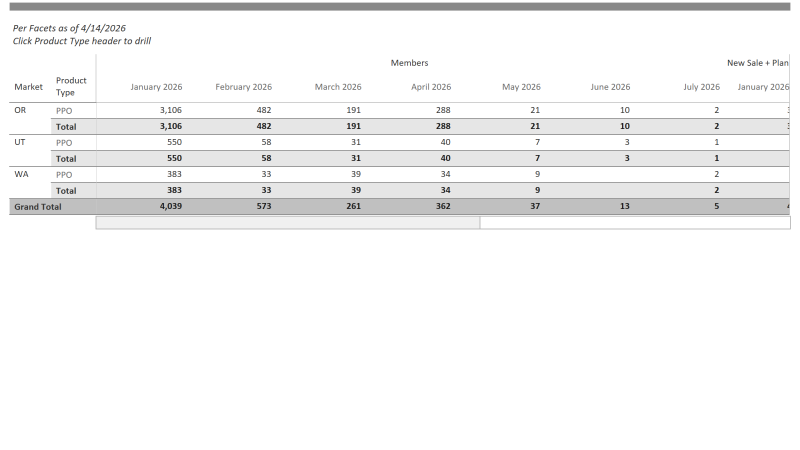
Task: Click the July 2026 column header
Action: pyautogui.click(x=701, y=87)
